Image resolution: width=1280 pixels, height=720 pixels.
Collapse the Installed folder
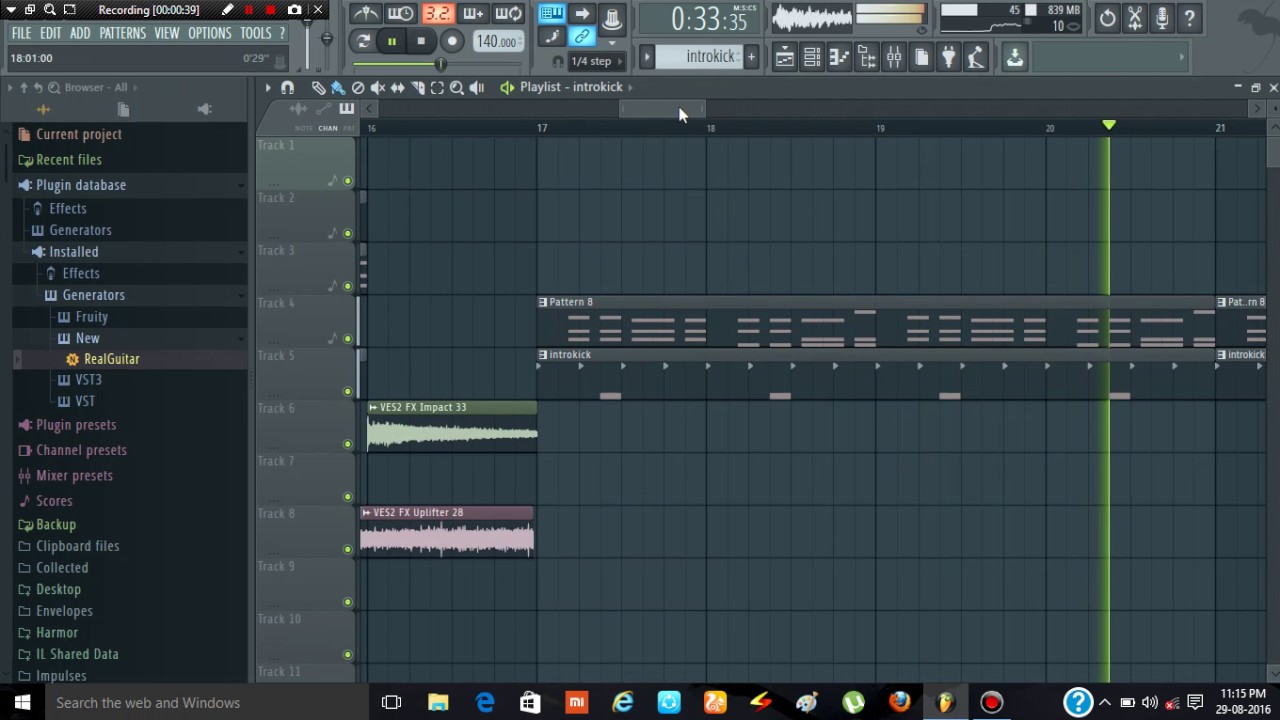[74, 252]
